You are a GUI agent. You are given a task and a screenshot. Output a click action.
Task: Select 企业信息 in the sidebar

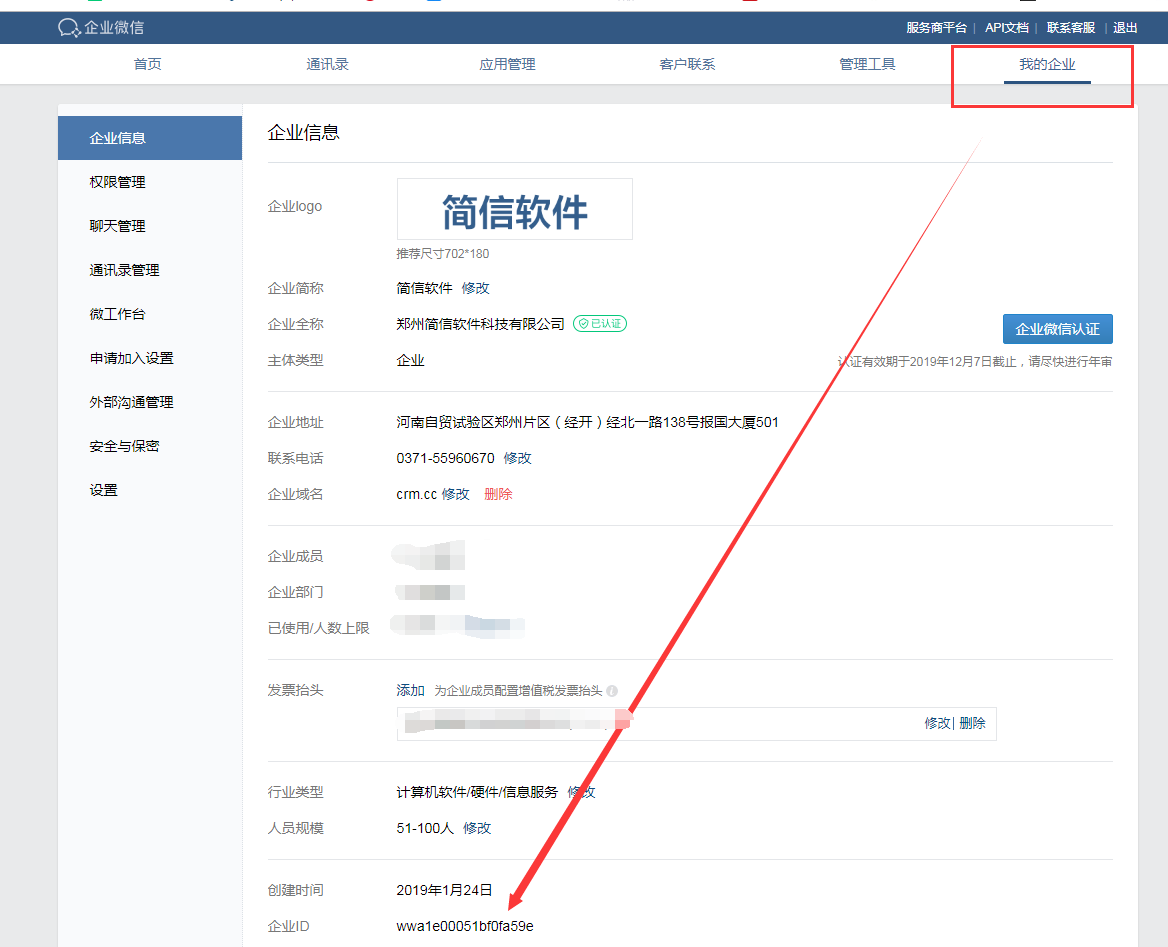pos(150,138)
